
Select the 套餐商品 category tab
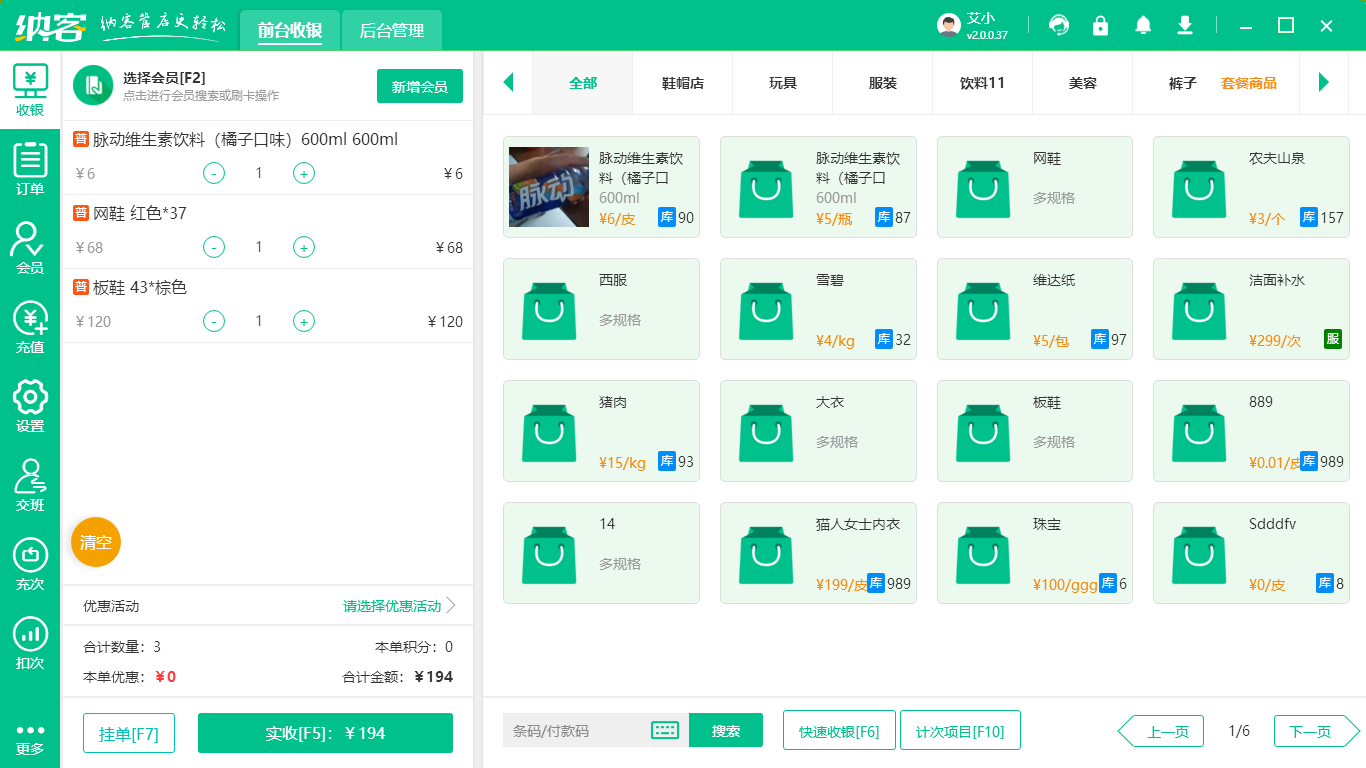tap(1249, 83)
